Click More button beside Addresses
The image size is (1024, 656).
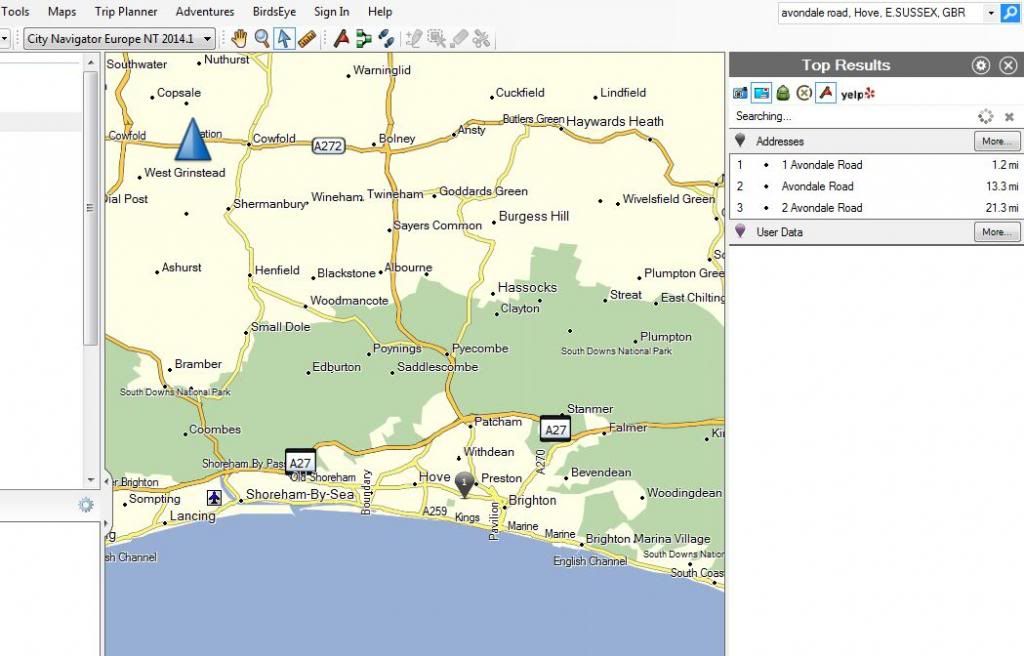[996, 142]
